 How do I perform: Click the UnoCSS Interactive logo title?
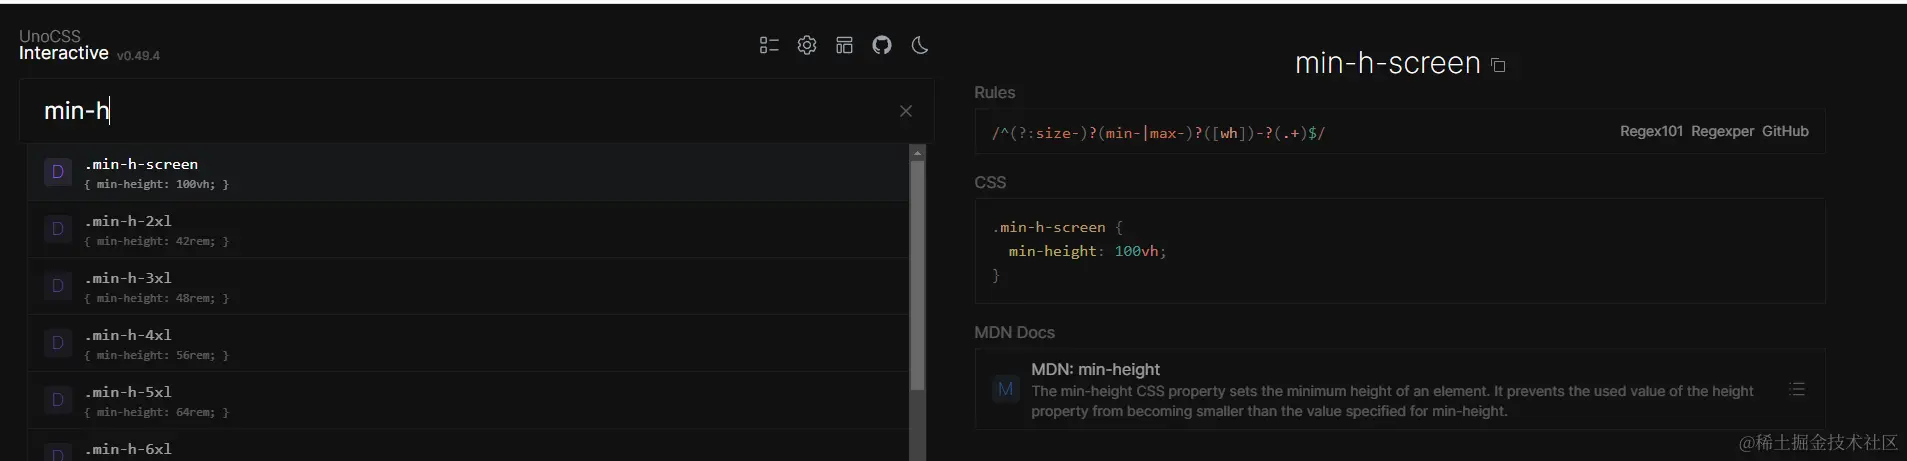coord(64,45)
